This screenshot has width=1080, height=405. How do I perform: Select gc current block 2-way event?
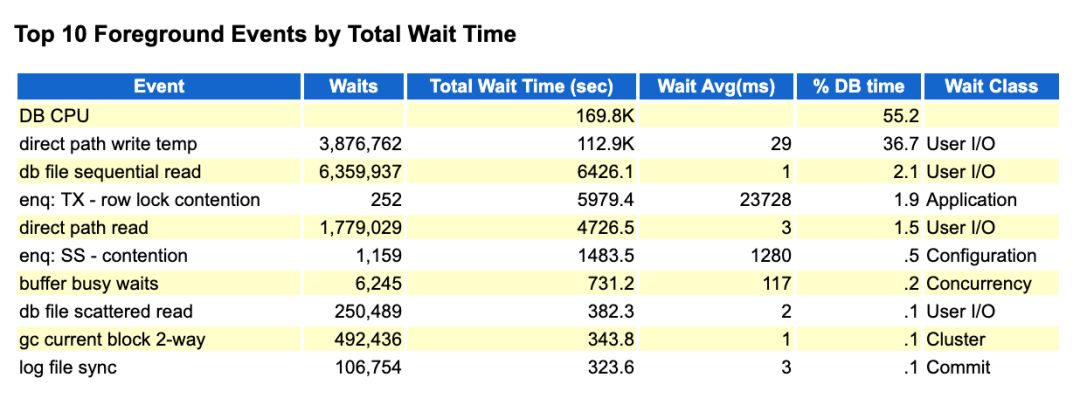(112, 340)
